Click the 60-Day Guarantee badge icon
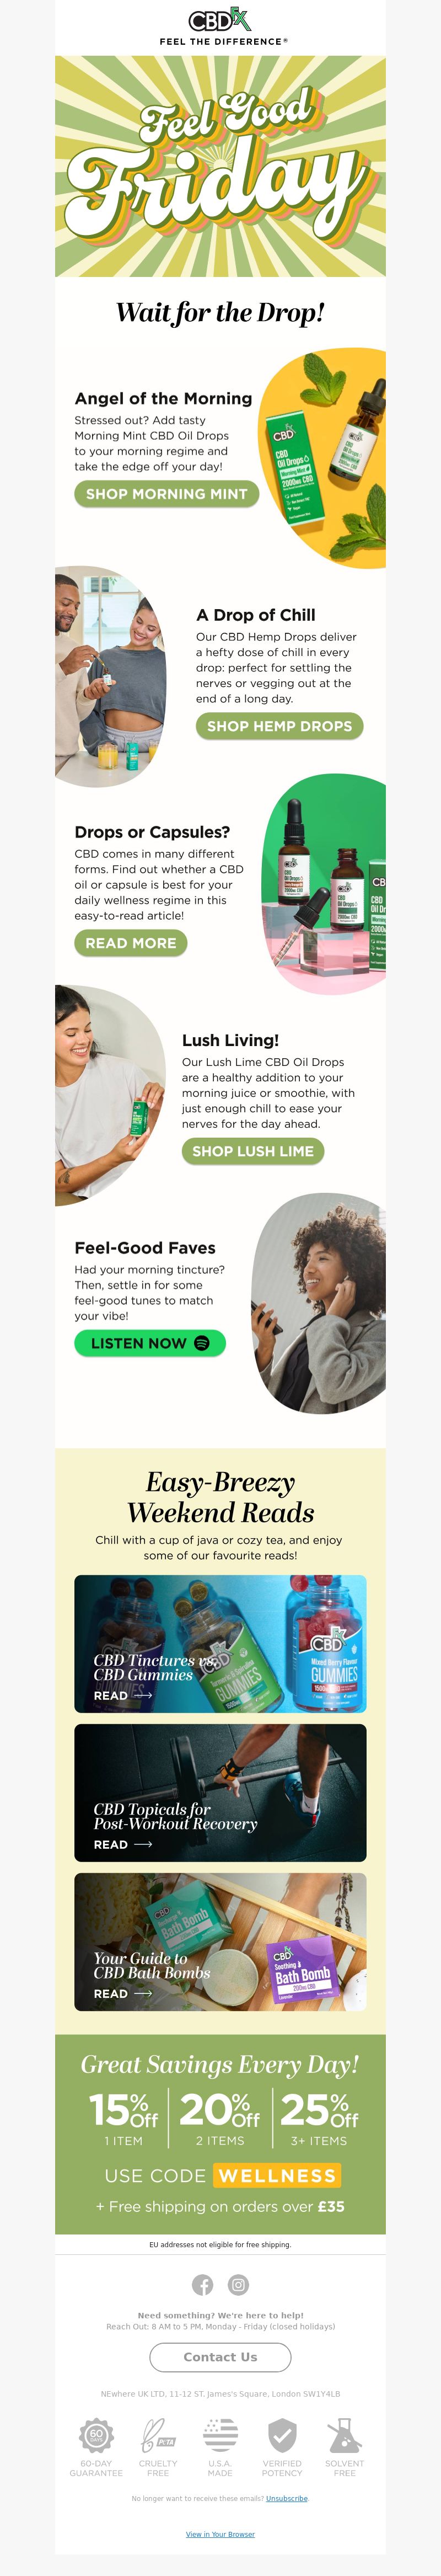Image resolution: width=441 pixels, height=2576 pixels. coord(96,2434)
